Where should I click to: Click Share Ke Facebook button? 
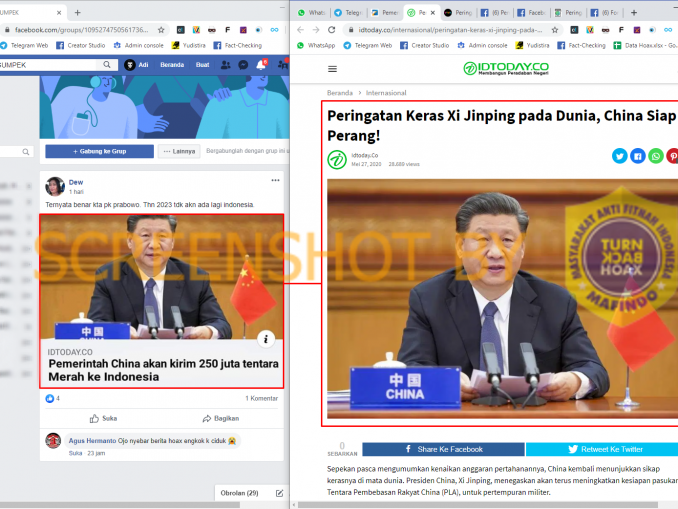tap(443, 449)
